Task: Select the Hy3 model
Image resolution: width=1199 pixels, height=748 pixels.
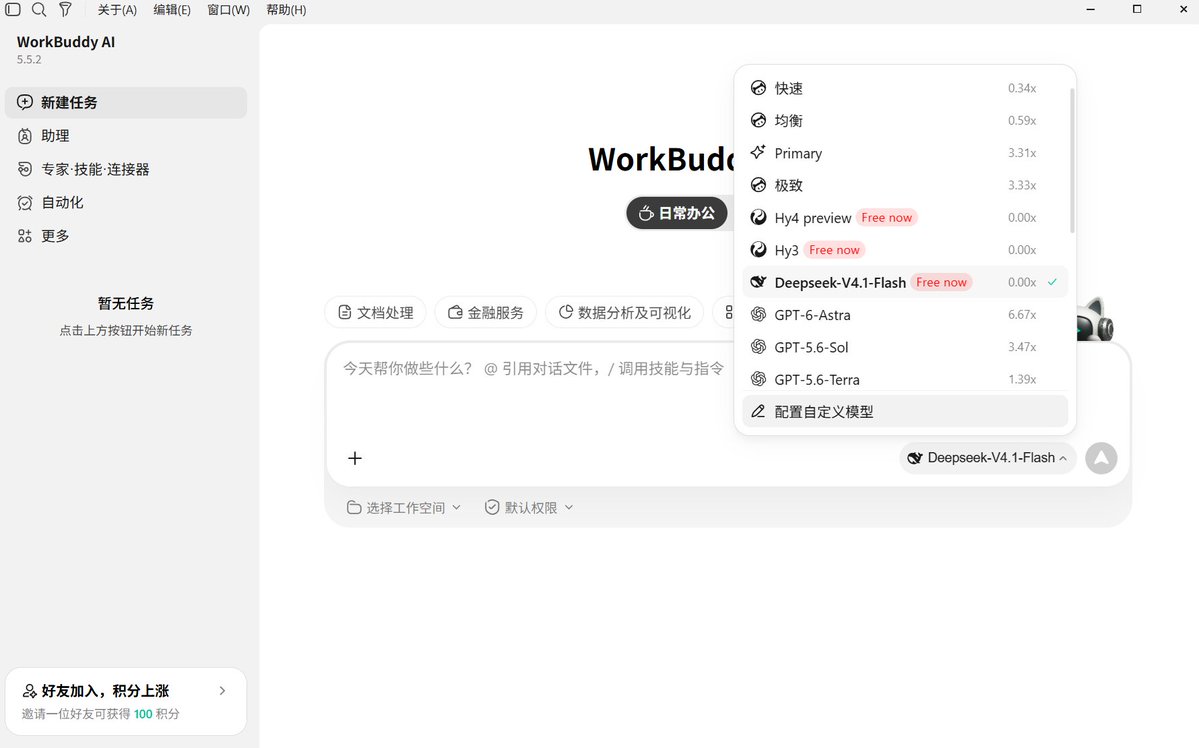Action: (x=905, y=250)
